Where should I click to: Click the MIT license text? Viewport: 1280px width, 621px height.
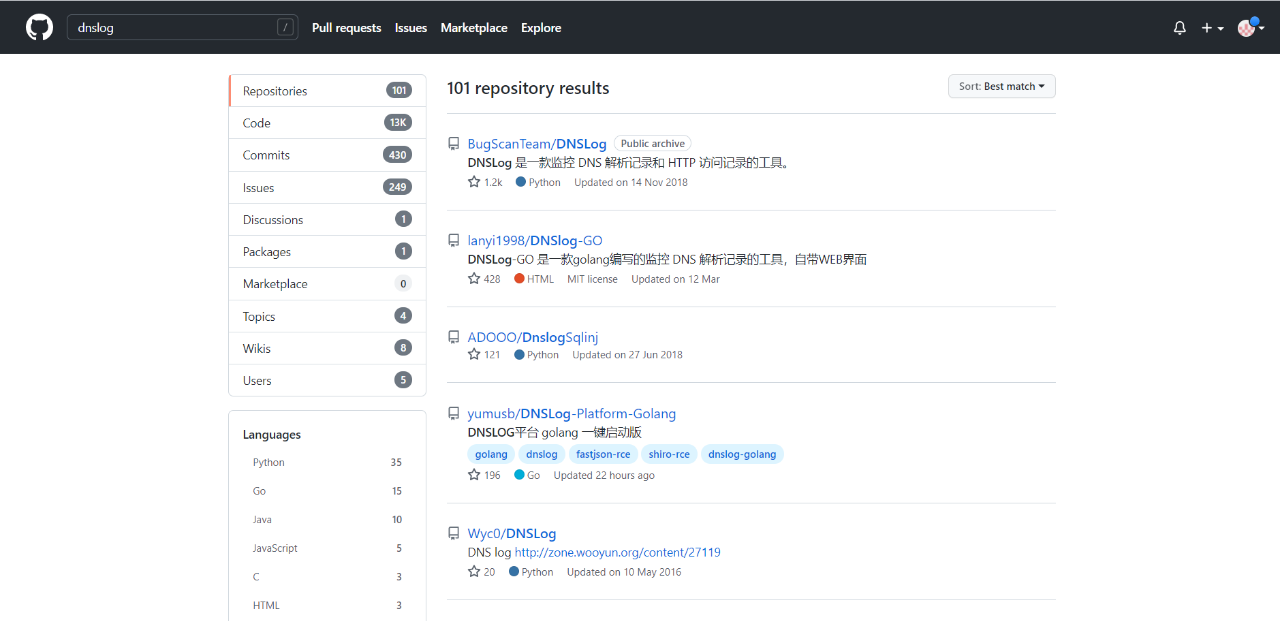click(593, 279)
